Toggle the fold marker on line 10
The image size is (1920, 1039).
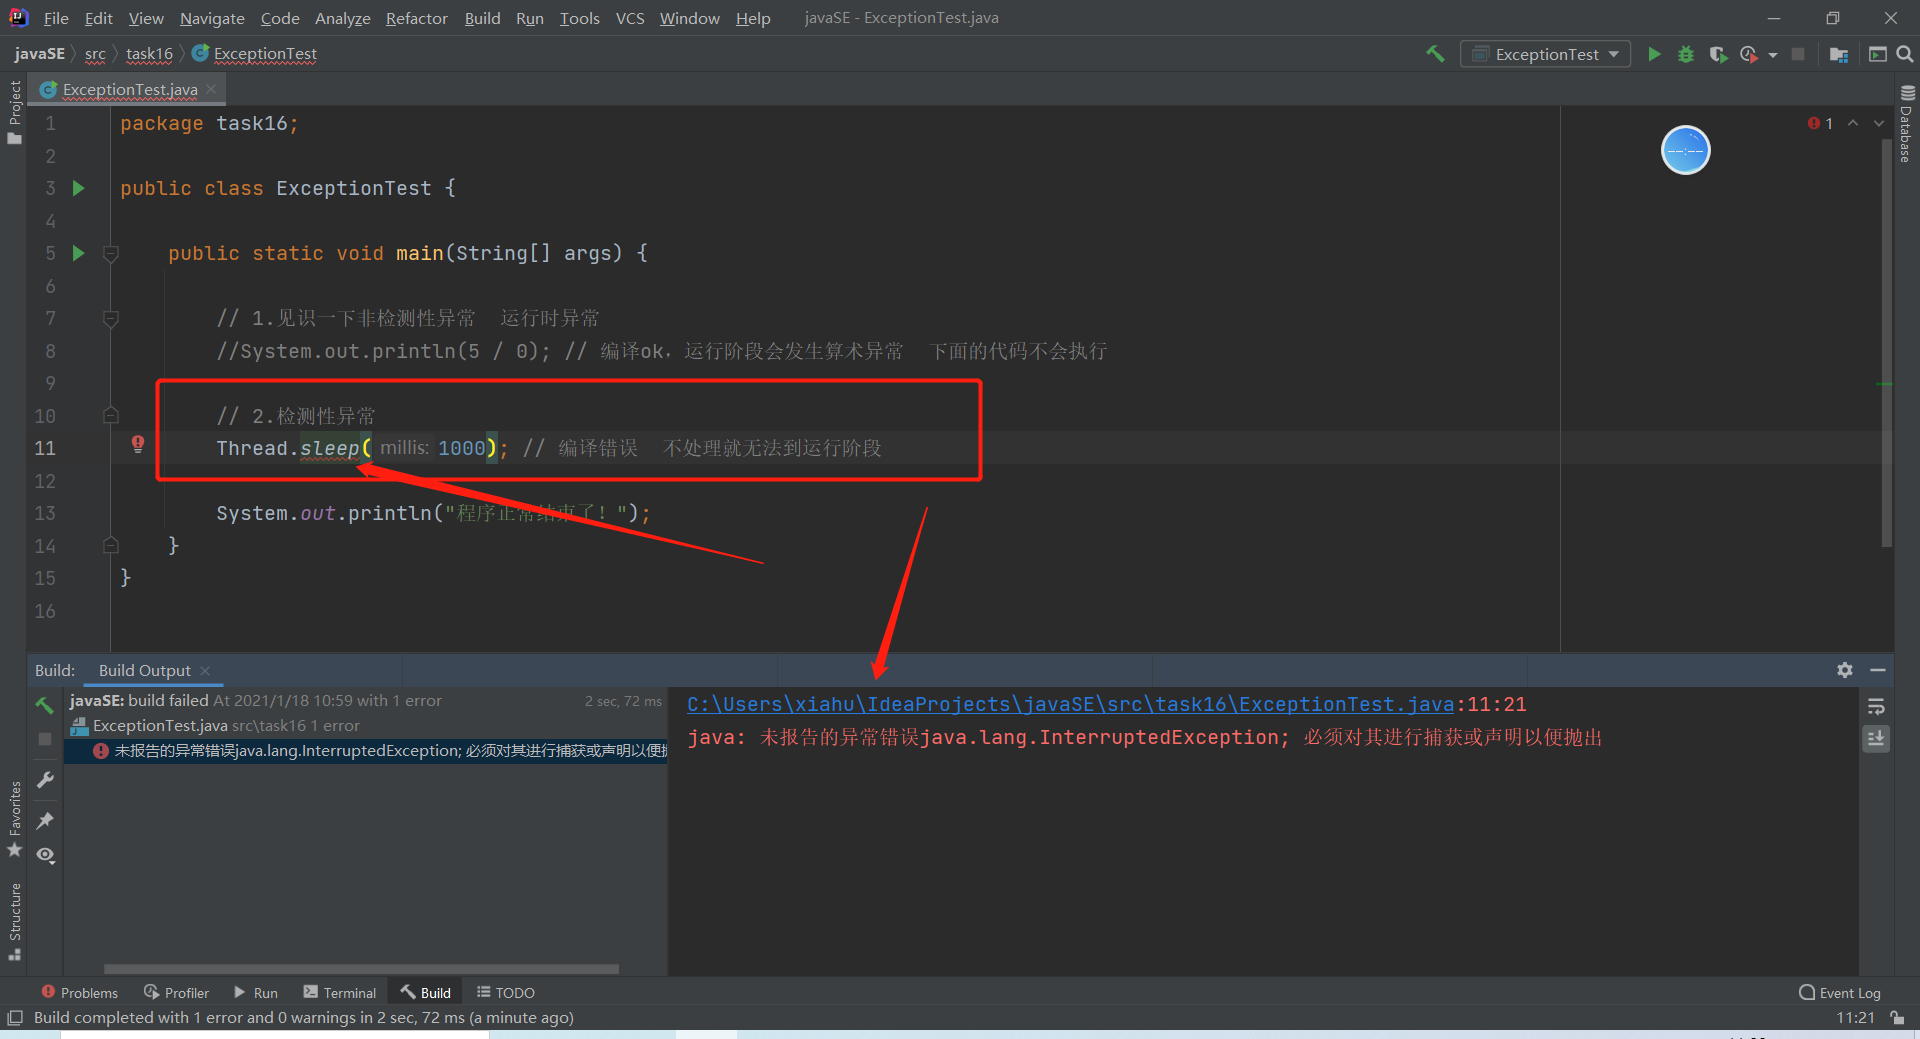click(x=111, y=415)
